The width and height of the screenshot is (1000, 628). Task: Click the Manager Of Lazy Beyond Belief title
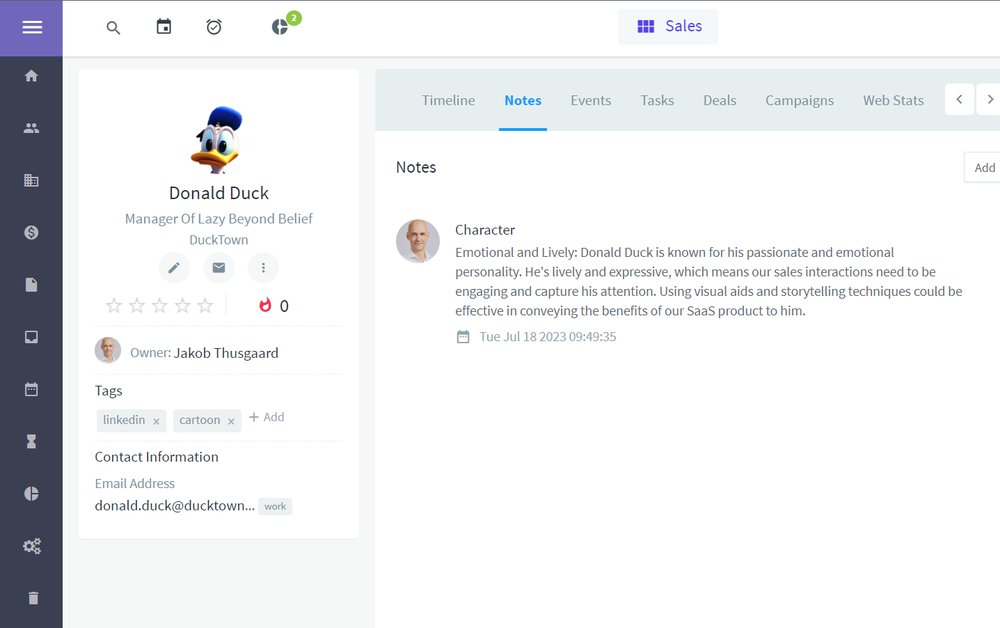(219, 219)
